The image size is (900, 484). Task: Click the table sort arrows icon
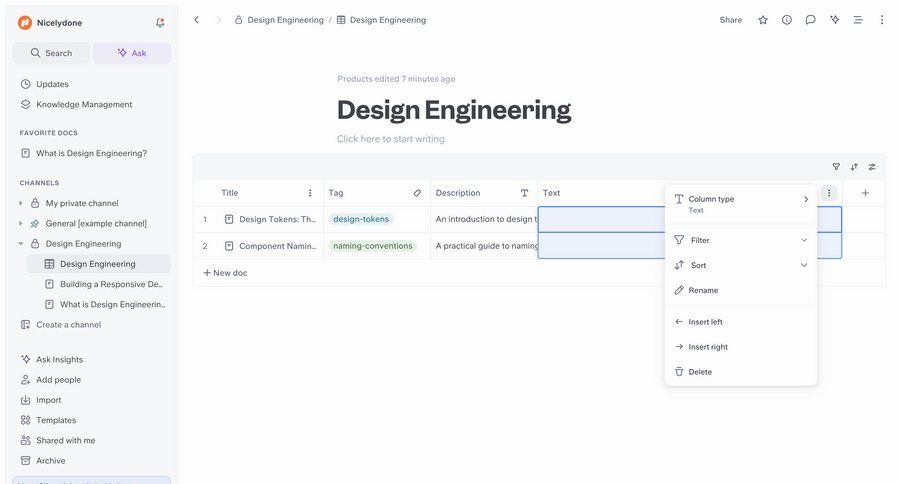pos(854,167)
